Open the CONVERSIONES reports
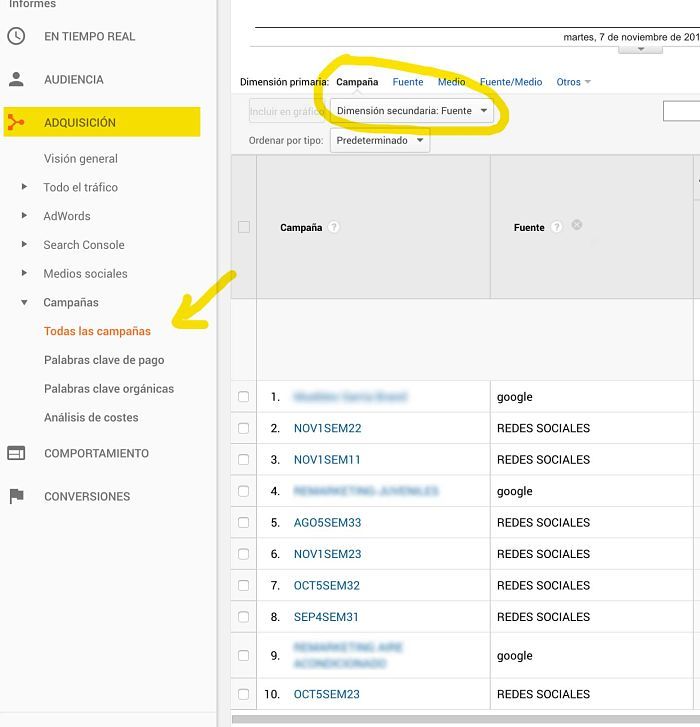 (87, 497)
